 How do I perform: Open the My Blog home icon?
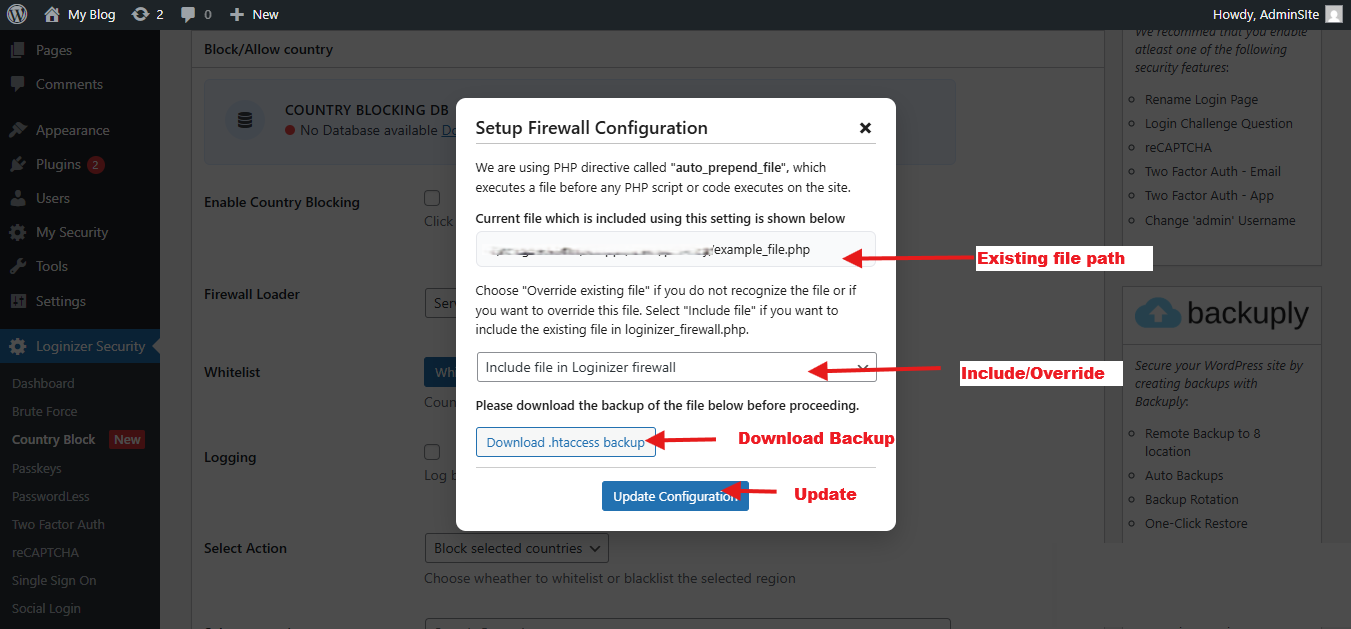(x=52, y=15)
